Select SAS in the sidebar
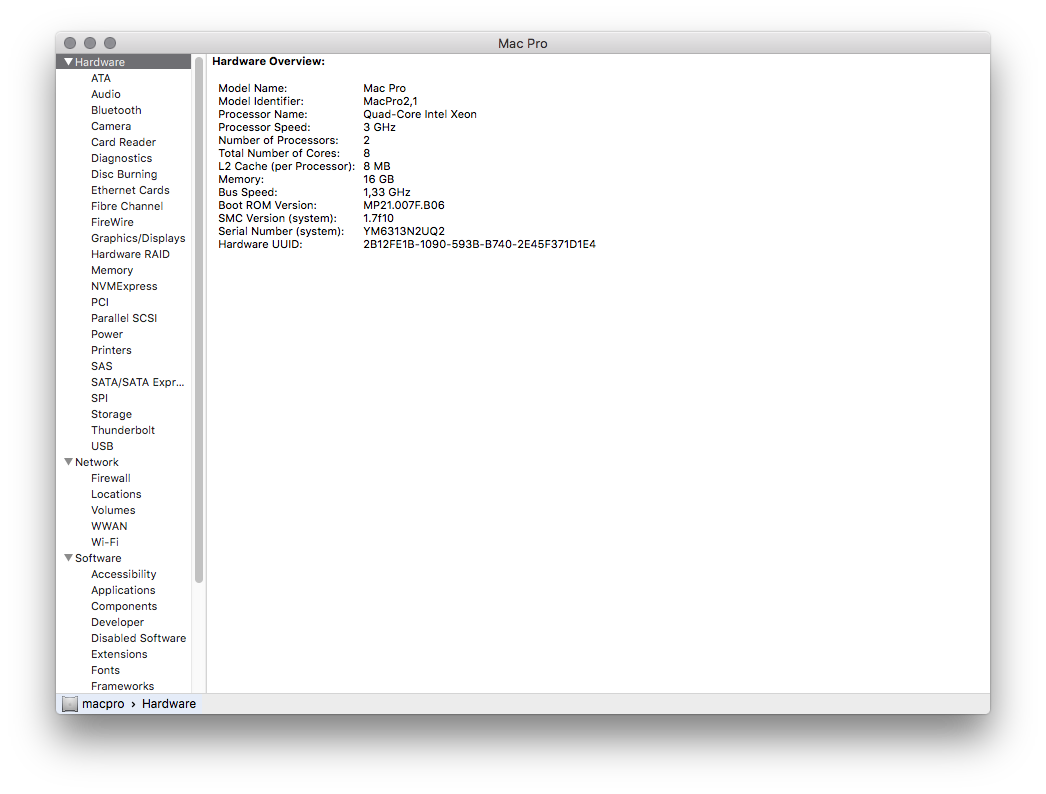Image resolution: width=1046 pixels, height=794 pixels. pos(101,366)
